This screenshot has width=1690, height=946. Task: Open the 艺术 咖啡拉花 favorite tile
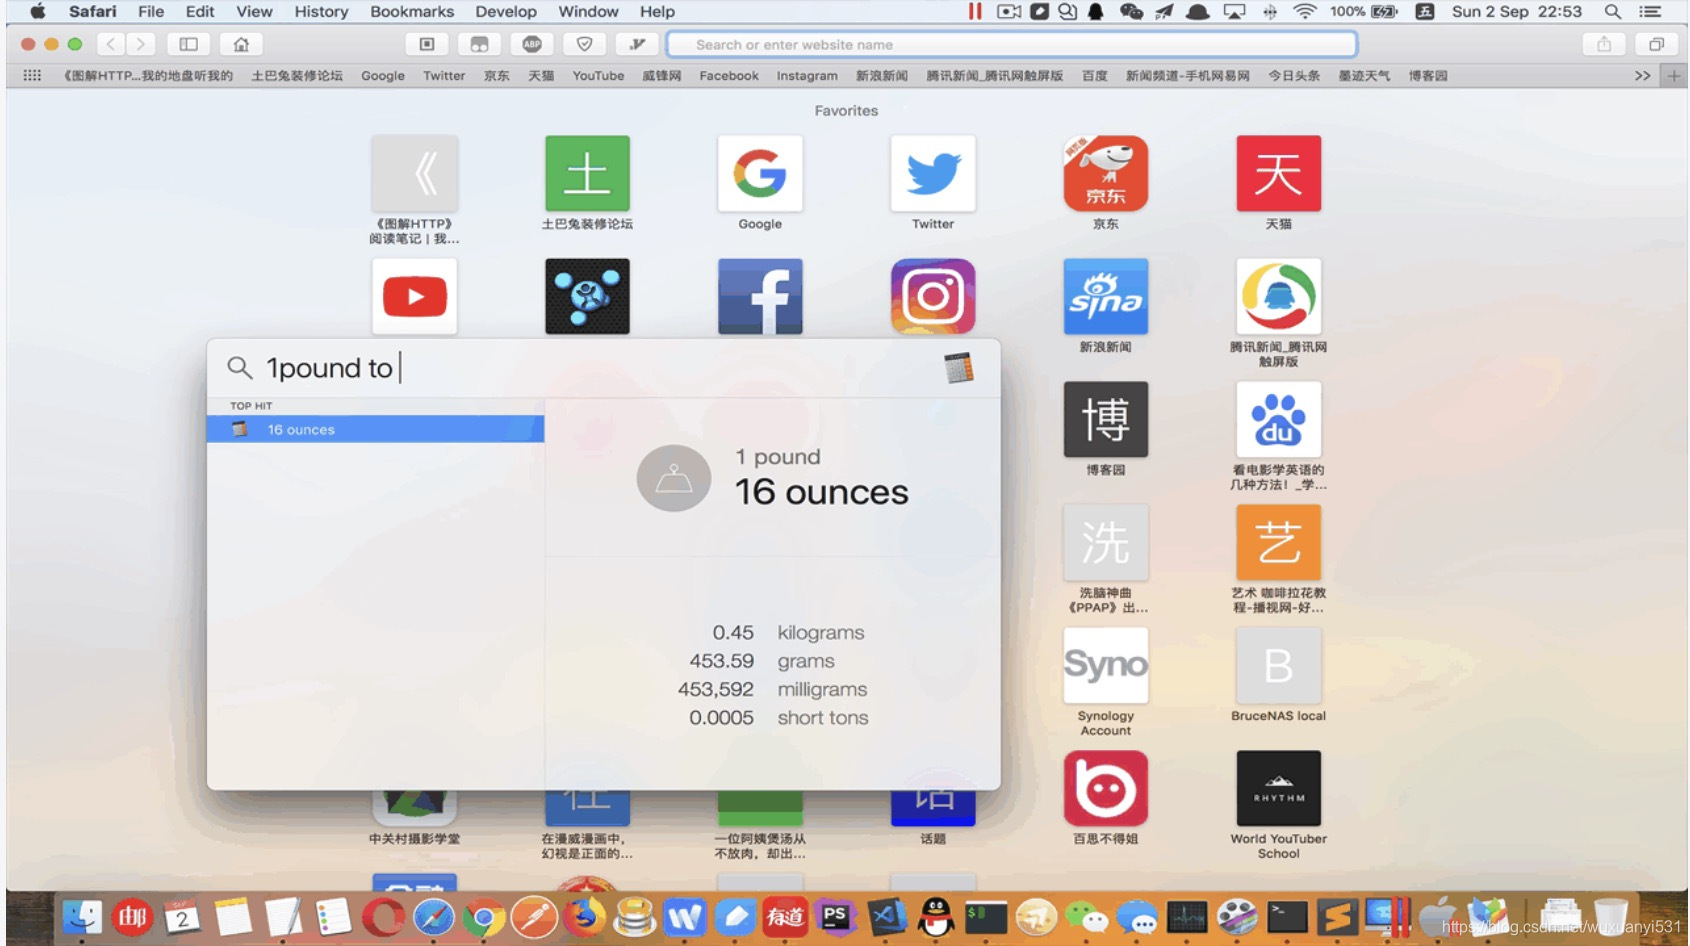tap(1279, 542)
